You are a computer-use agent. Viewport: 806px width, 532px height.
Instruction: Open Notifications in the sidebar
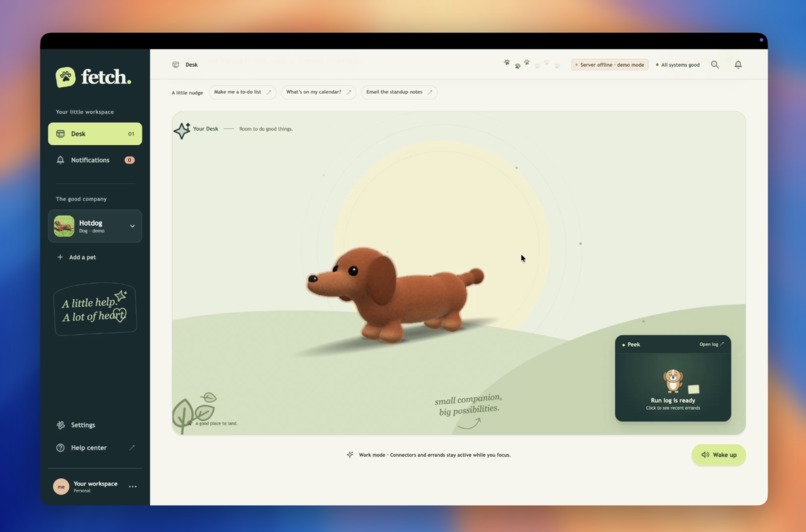(x=95, y=160)
